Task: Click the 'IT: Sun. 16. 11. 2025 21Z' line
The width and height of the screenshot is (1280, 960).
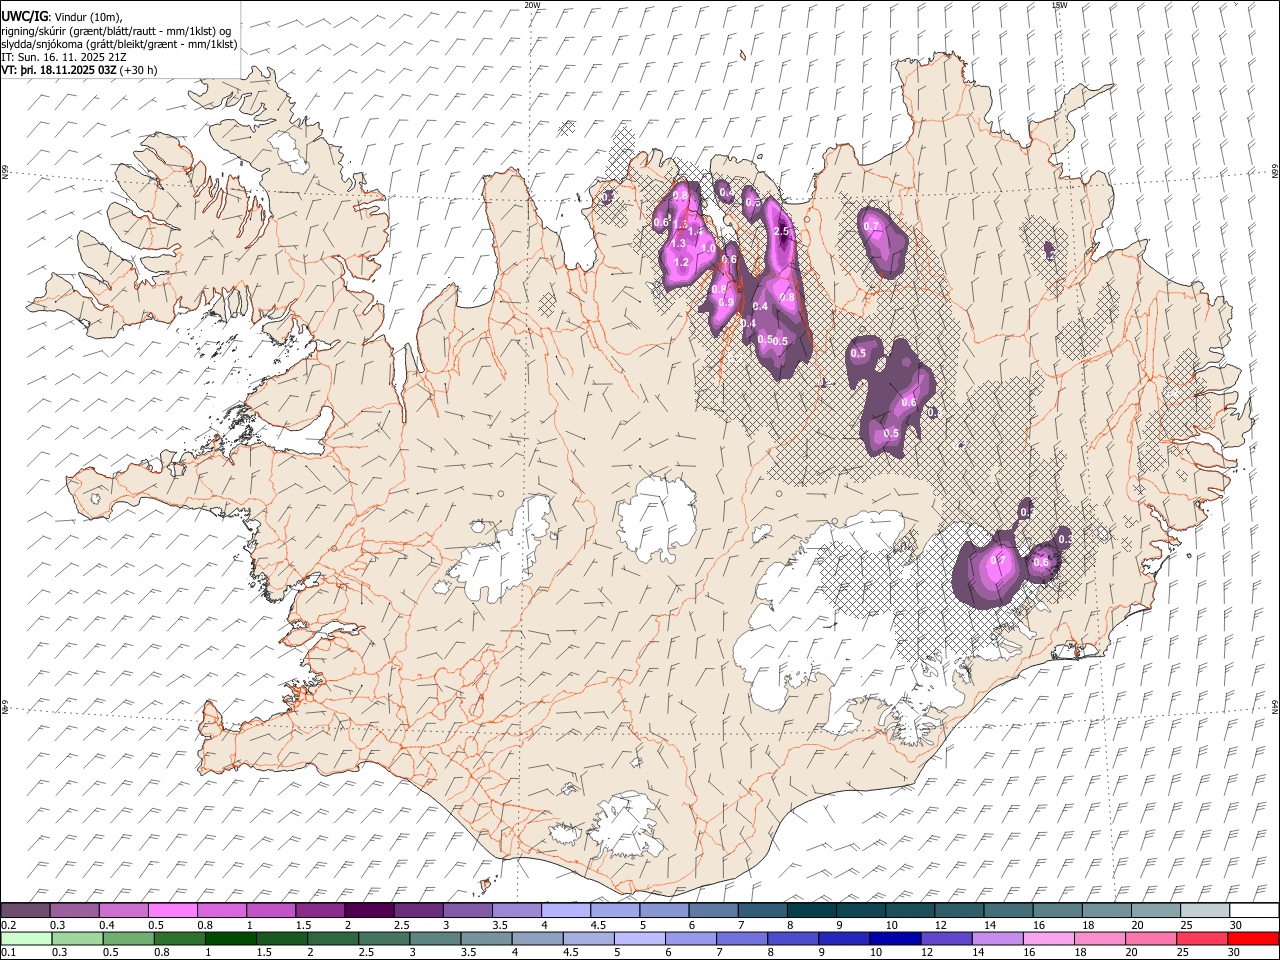Action: coord(65,57)
